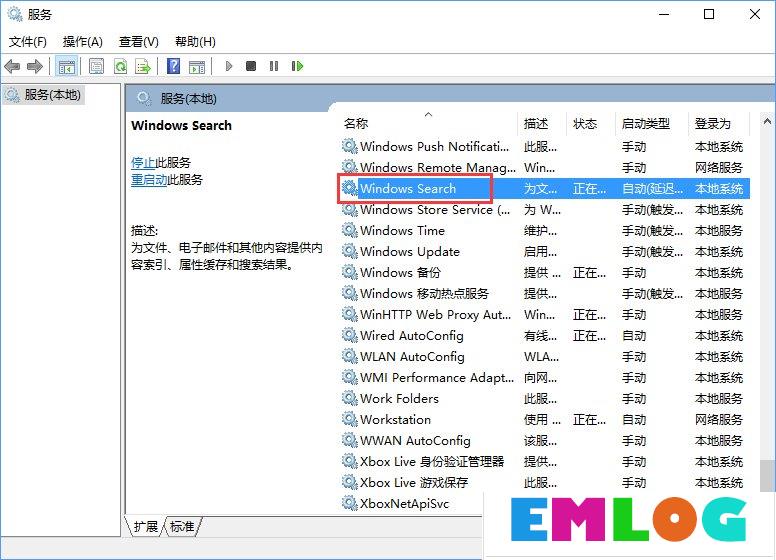Click the 停止 service link

143,162
